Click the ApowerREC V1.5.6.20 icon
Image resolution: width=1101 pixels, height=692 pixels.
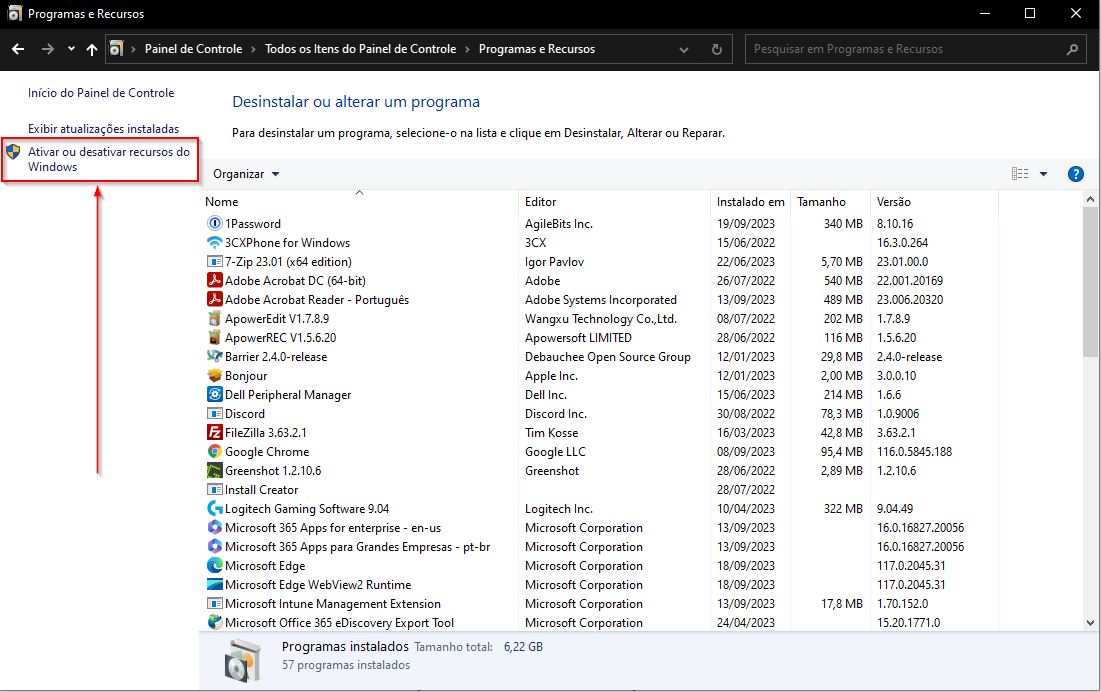click(215, 337)
